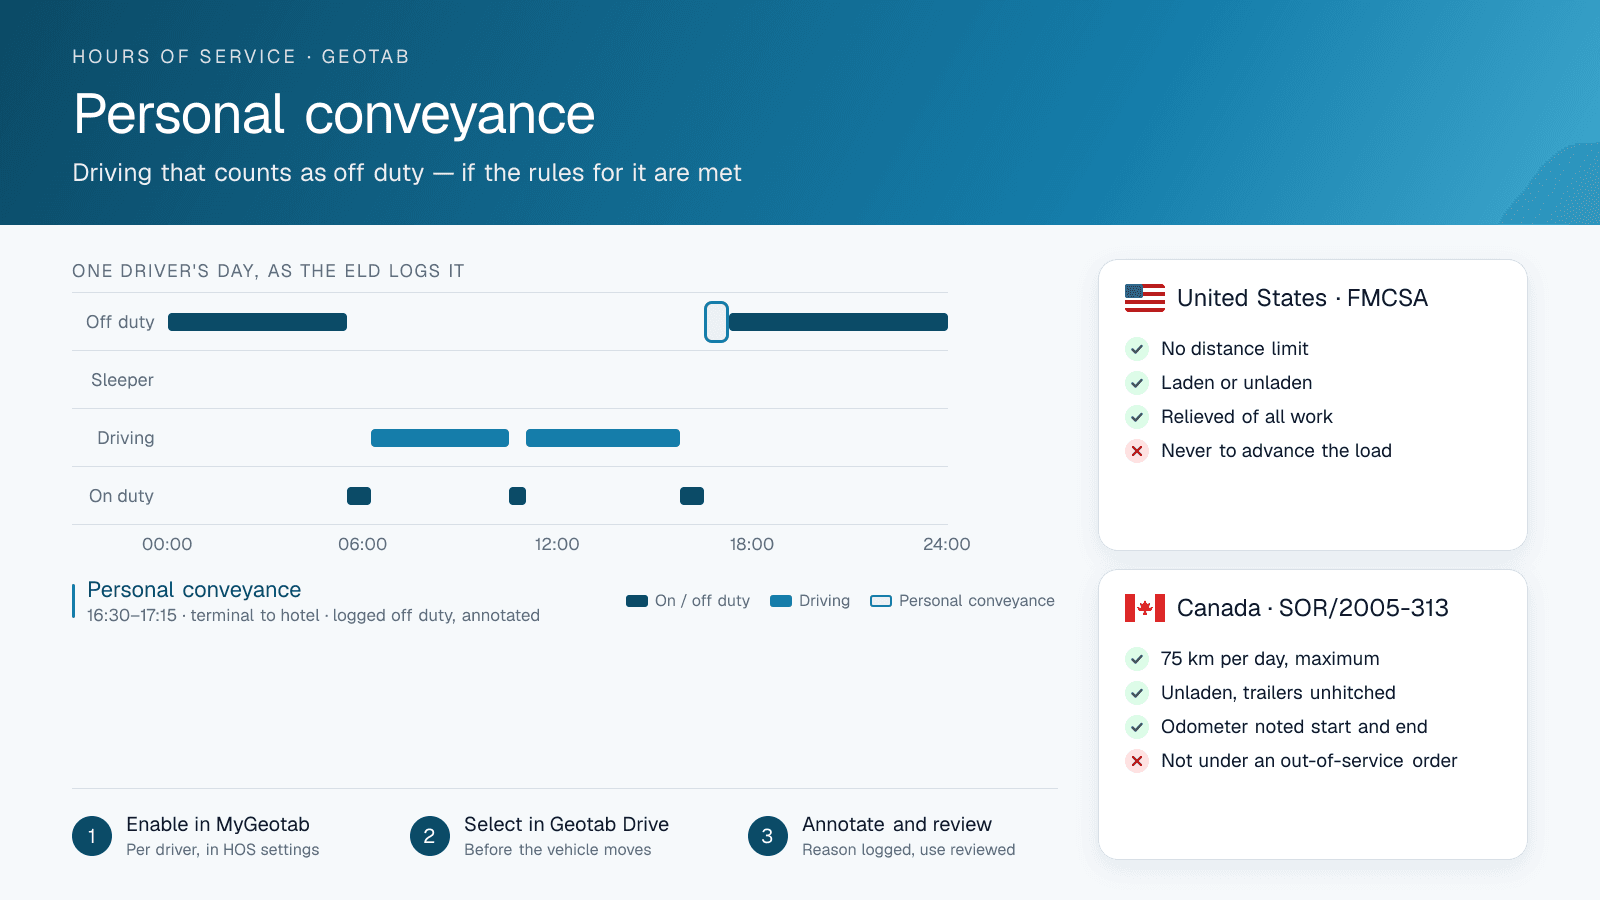This screenshot has height=900, width=1600.
Task: Click the check icon beside Relieved of all work
Action: pyautogui.click(x=1137, y=417)
